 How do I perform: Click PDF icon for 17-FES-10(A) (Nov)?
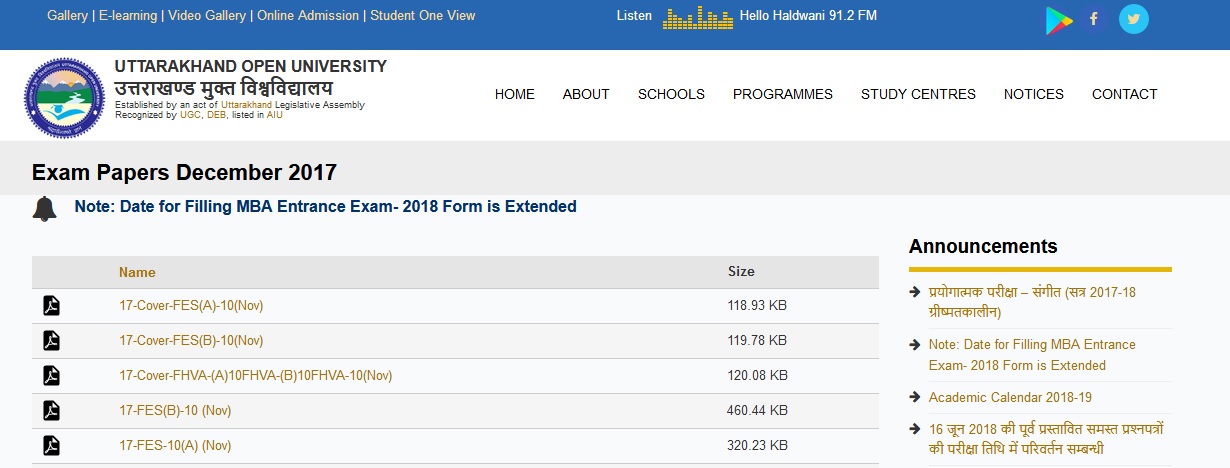(x=52, y=445)
